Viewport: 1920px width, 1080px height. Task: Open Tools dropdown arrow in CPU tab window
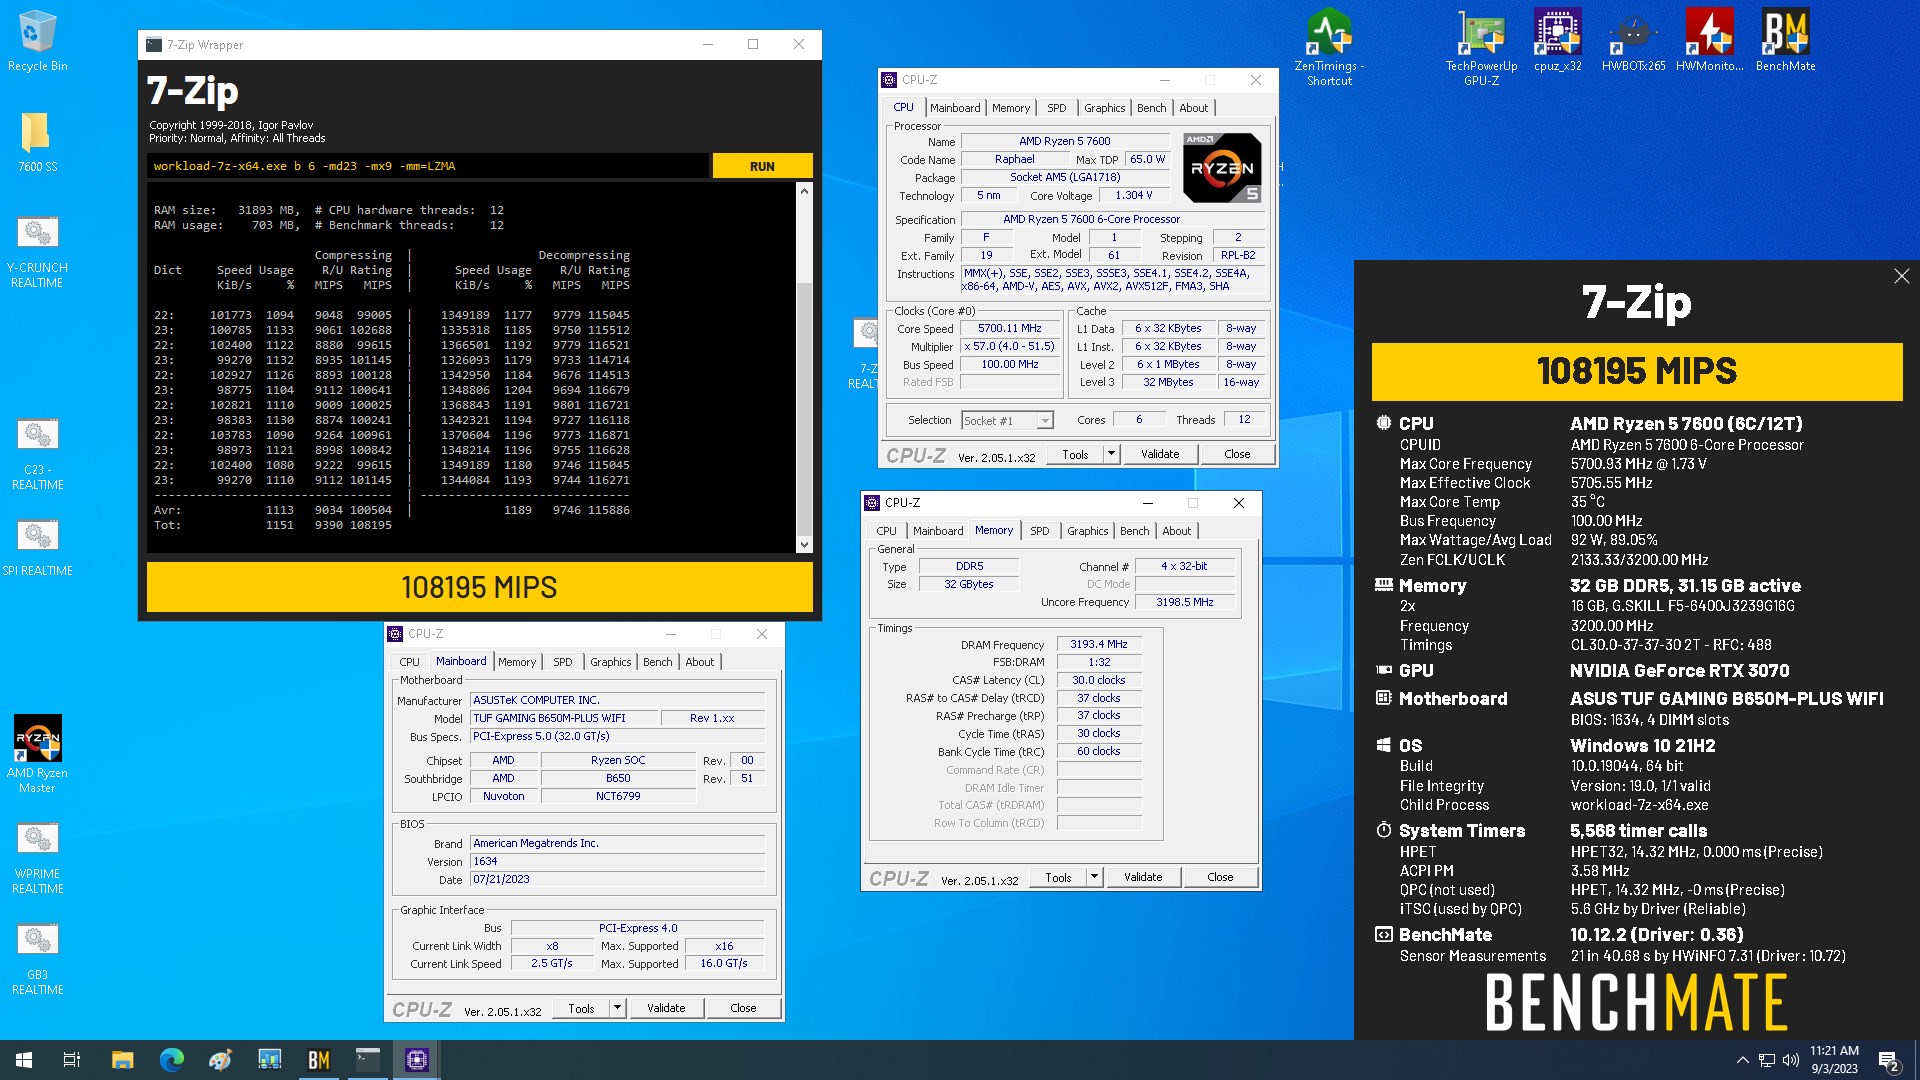coord(1111,454)
